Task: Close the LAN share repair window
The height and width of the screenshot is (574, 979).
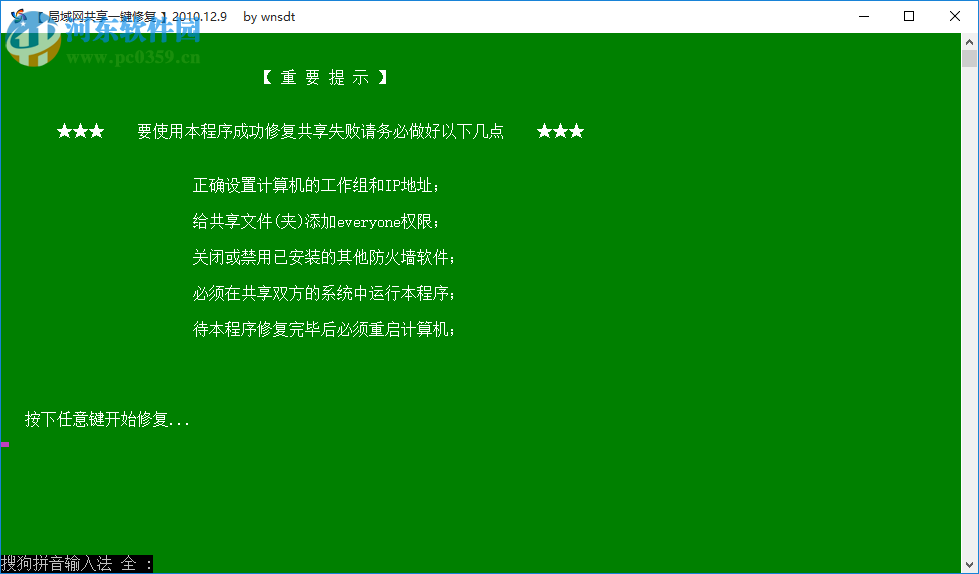Action: point(955,16)
